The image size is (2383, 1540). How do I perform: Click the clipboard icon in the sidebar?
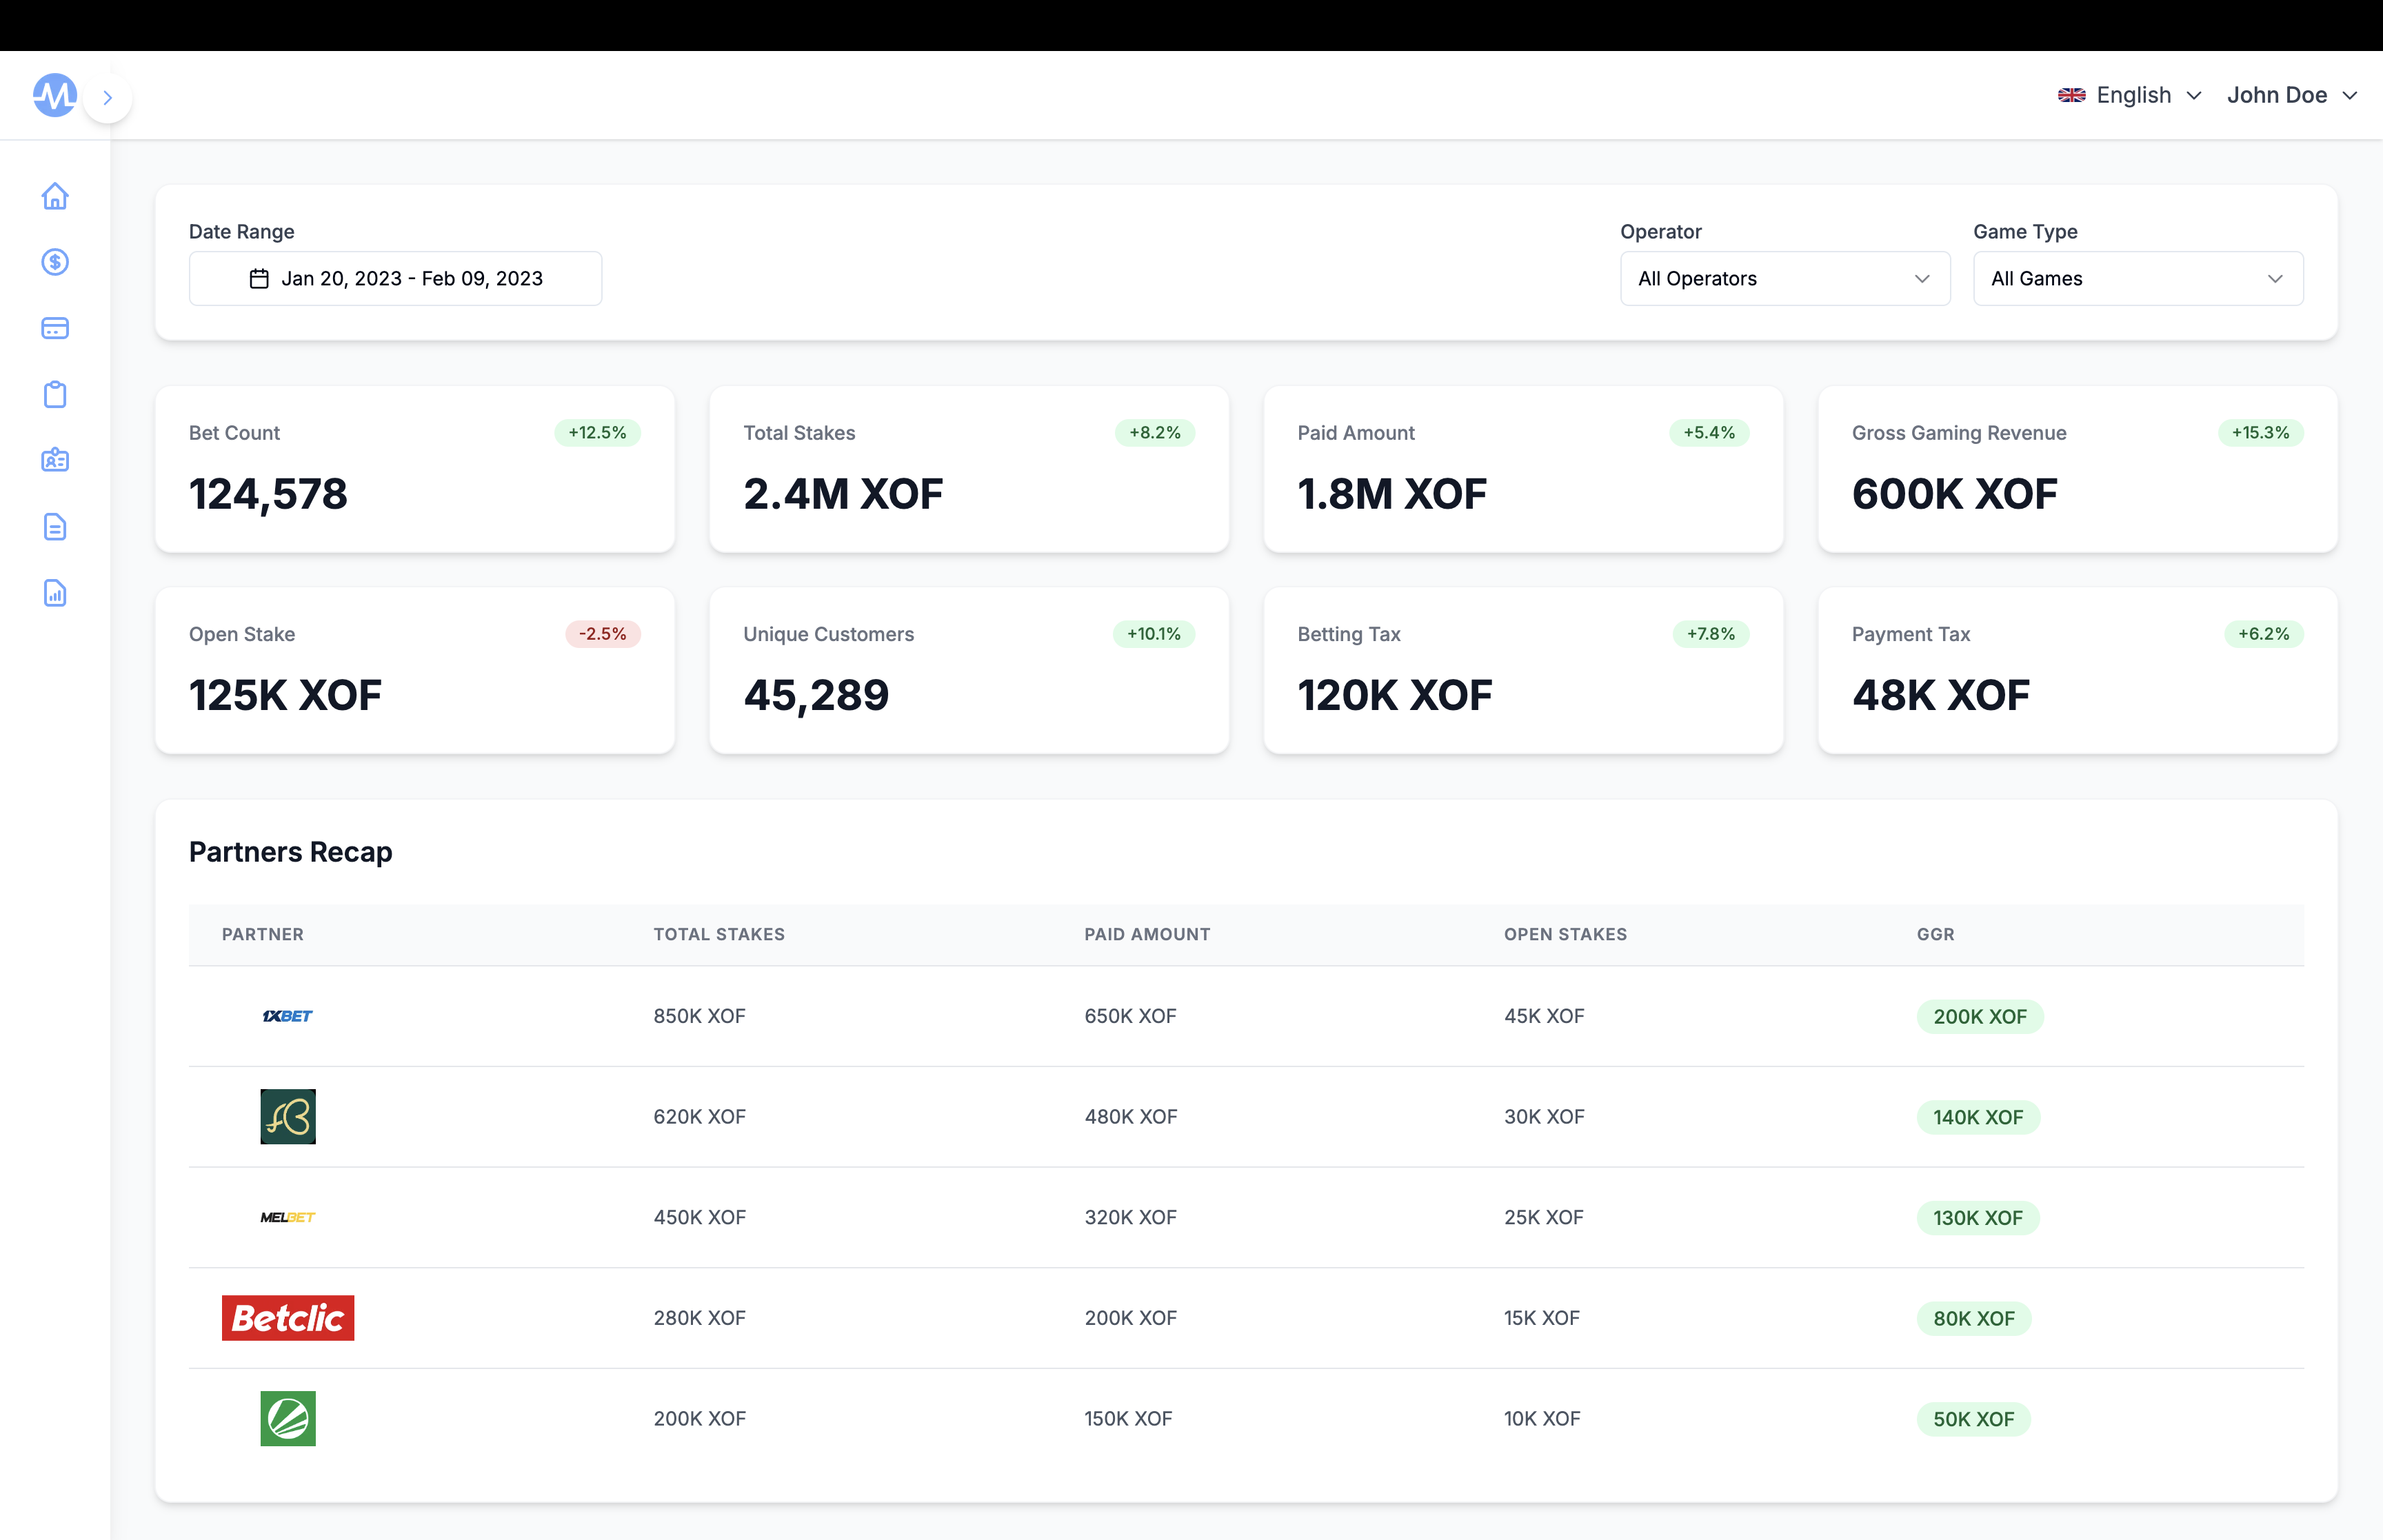[x=55, y=394]
